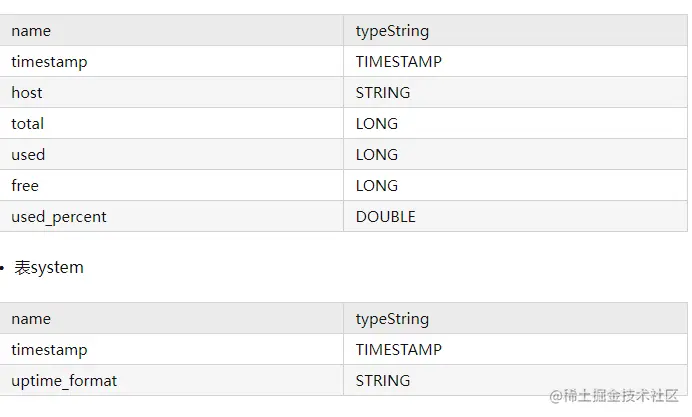The image size is (692, 417).
Task: Click the LONG type in the used row
Action: pos(377,155)
